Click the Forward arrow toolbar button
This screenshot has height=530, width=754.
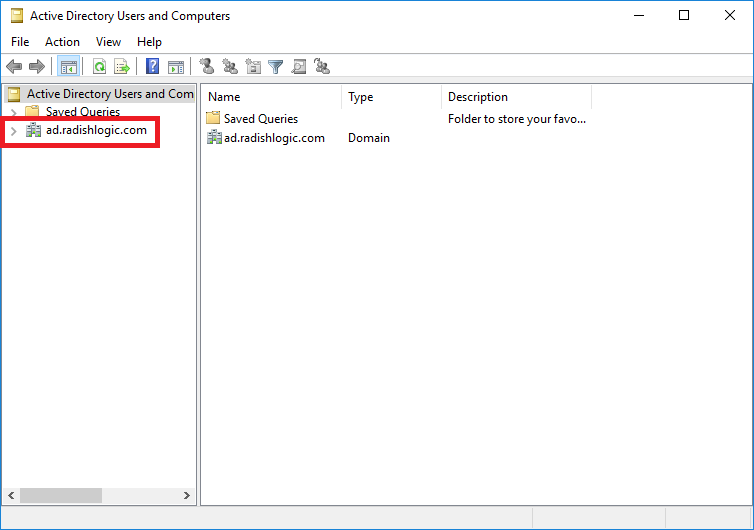37,66
